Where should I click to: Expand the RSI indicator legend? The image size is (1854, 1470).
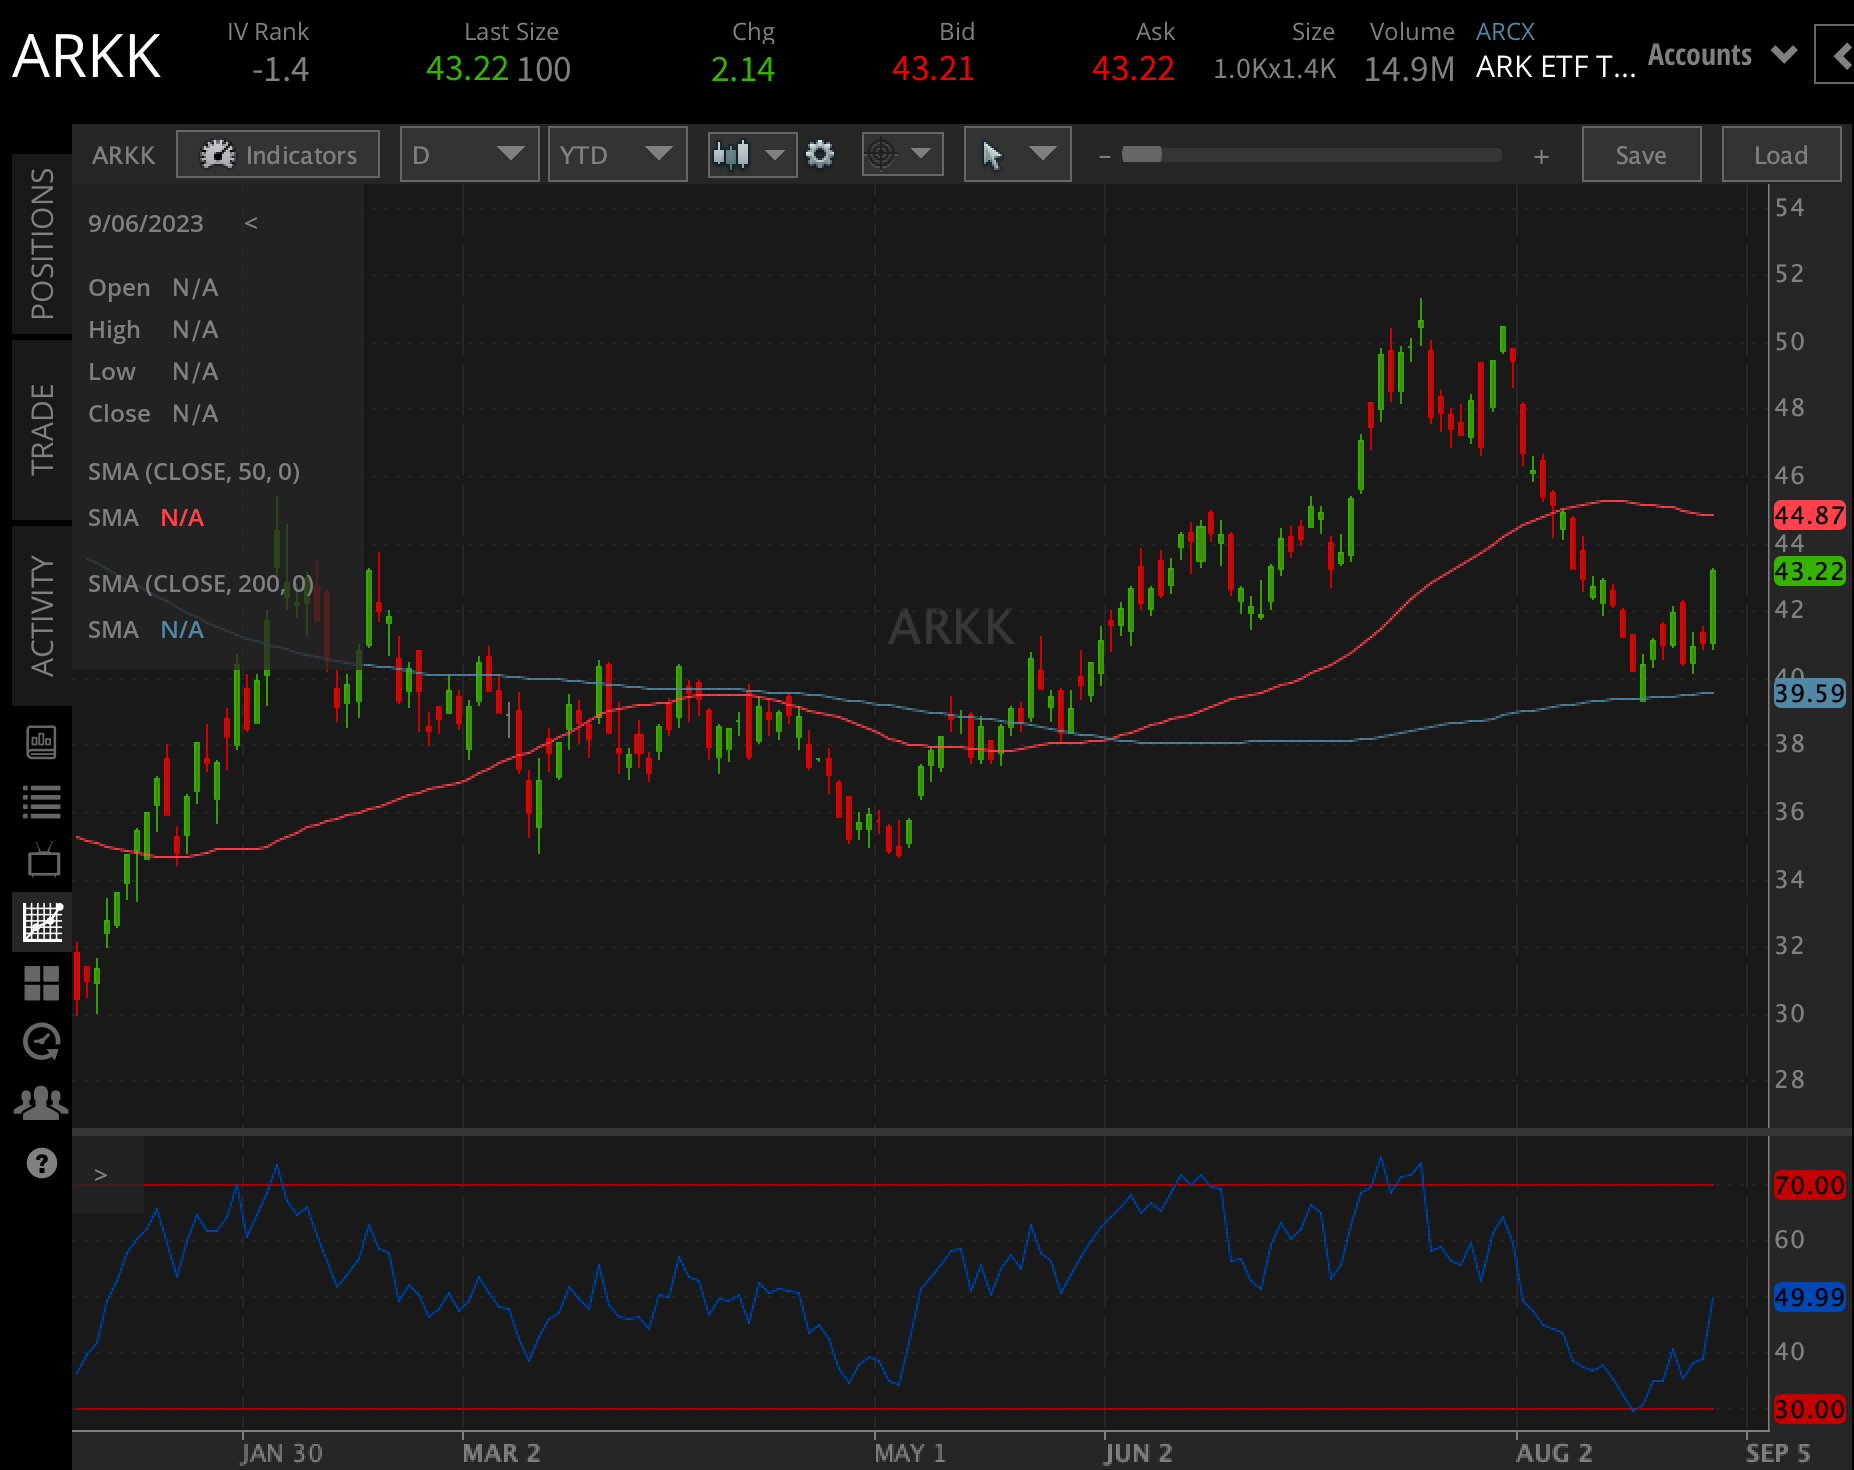point(100,1174)
